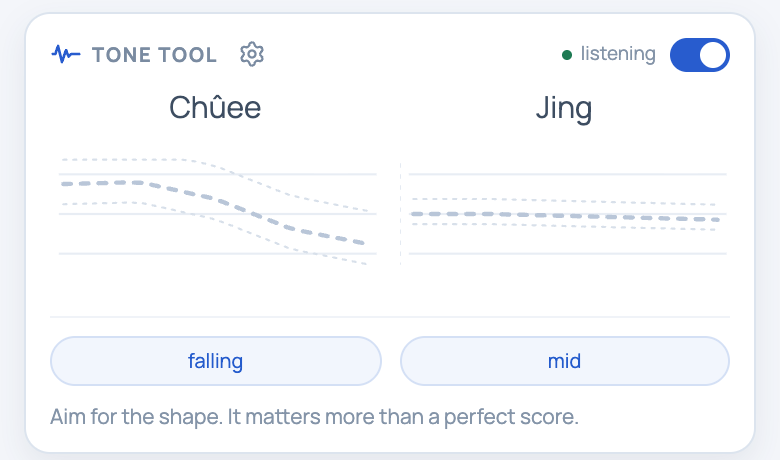Click the white knob of the listening switch
The width and height of the screenshot is (780, 460).
point(713,55)
